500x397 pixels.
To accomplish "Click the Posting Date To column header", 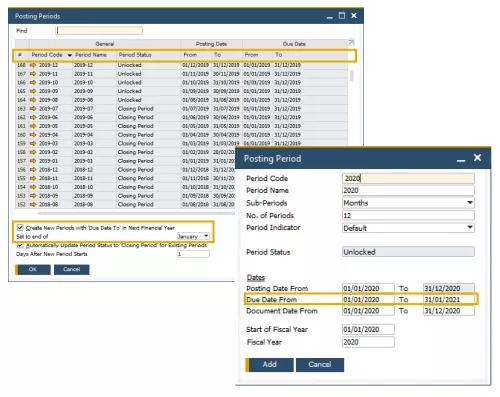I will 217,55.
